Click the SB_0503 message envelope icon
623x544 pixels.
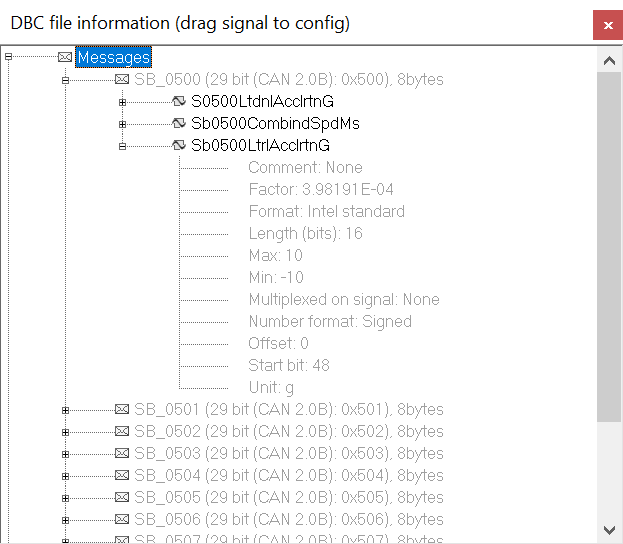(x=122, y=454)
